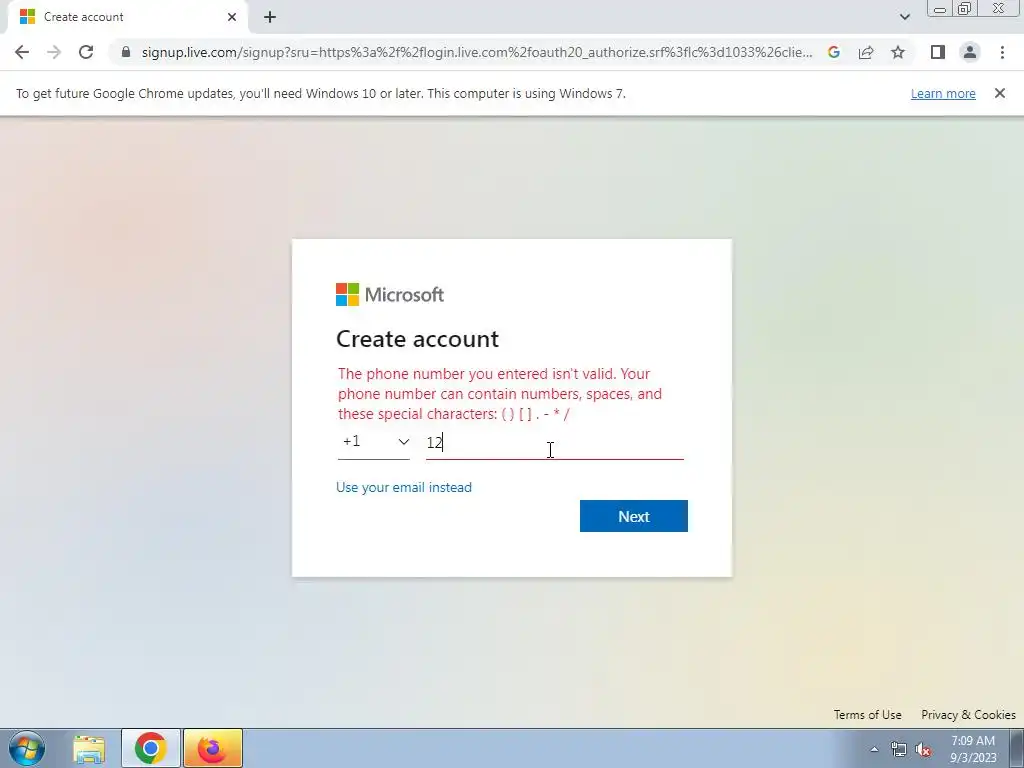
Task: Click the Create account heading
Action: click(x=417, y=339)
